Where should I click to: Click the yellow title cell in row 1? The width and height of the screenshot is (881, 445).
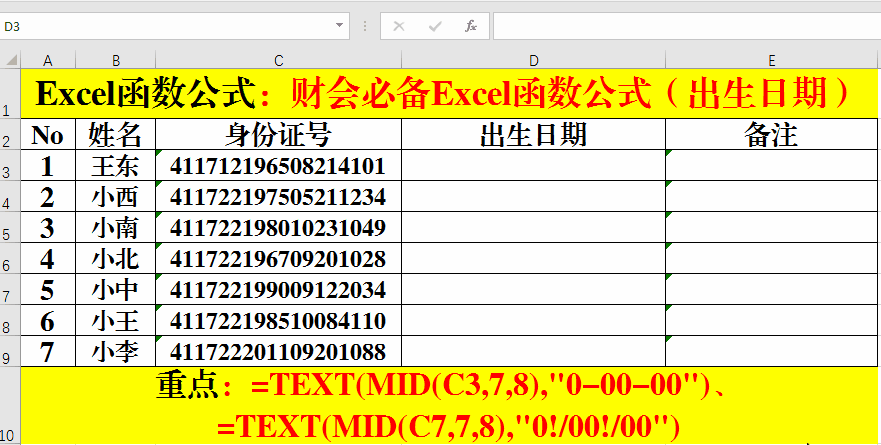449,94
